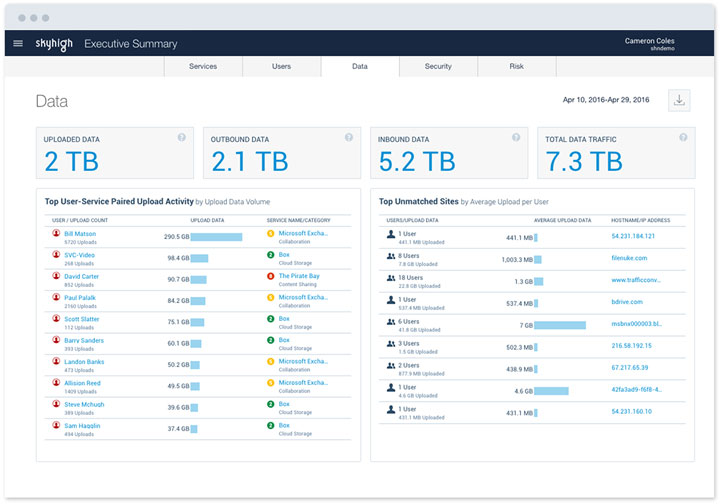Image resolution: width=720 pixels, height=504 pixels.
Task: Open the 216.58.192.15 IP address link
Action: (631, 346)
